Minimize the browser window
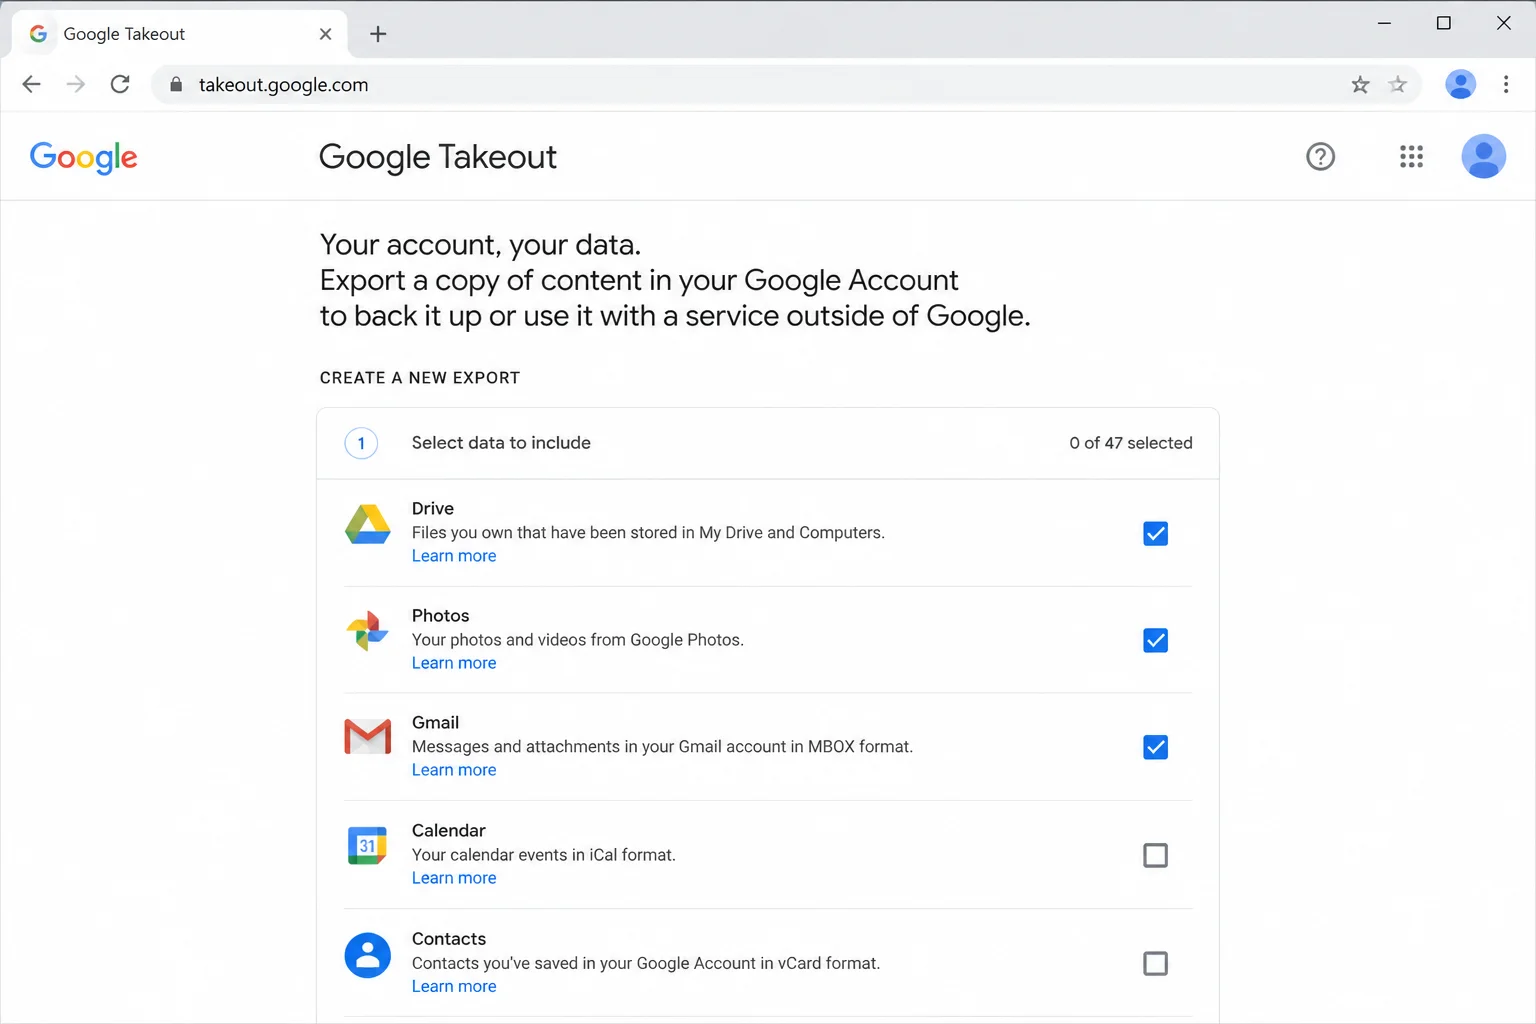Screen dimensions: 1536x1024 click(x=1384, y=23)
